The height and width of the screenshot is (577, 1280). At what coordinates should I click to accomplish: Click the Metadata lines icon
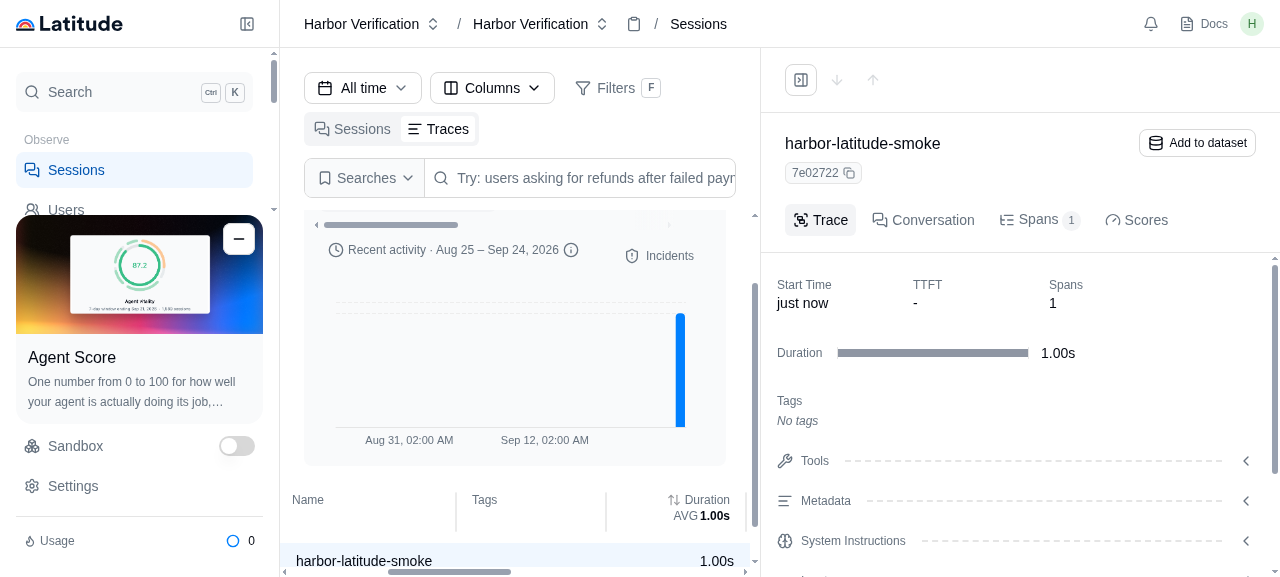click(785, 501)
